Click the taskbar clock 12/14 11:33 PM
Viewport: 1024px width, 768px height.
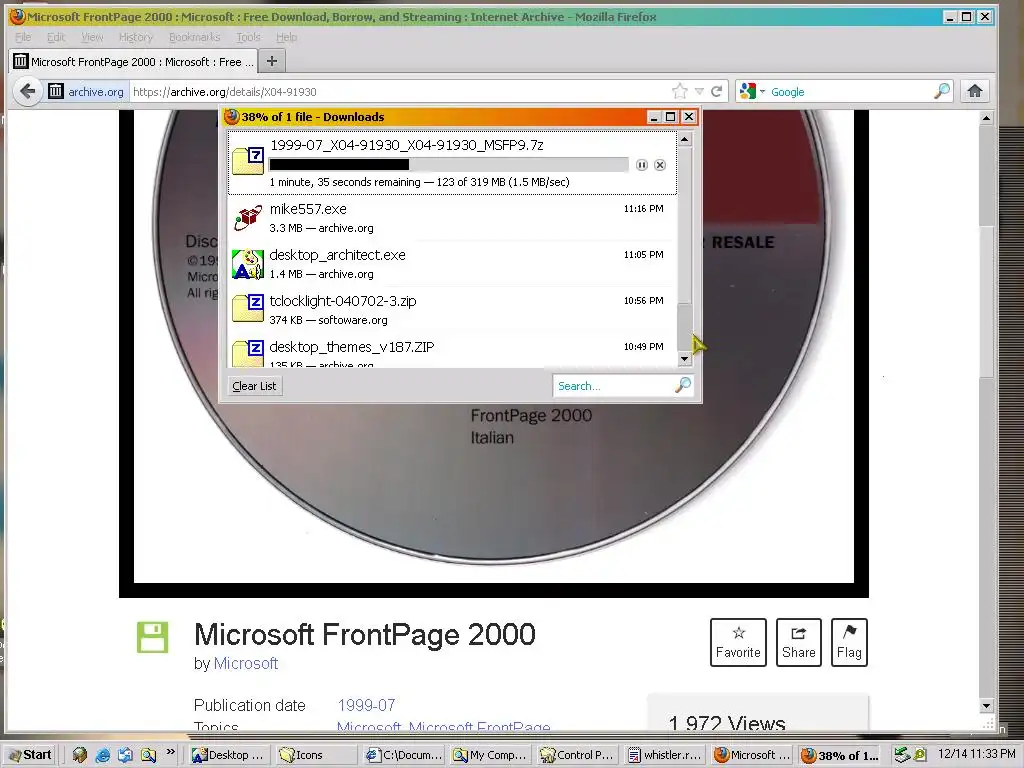(x=977, y=754)
